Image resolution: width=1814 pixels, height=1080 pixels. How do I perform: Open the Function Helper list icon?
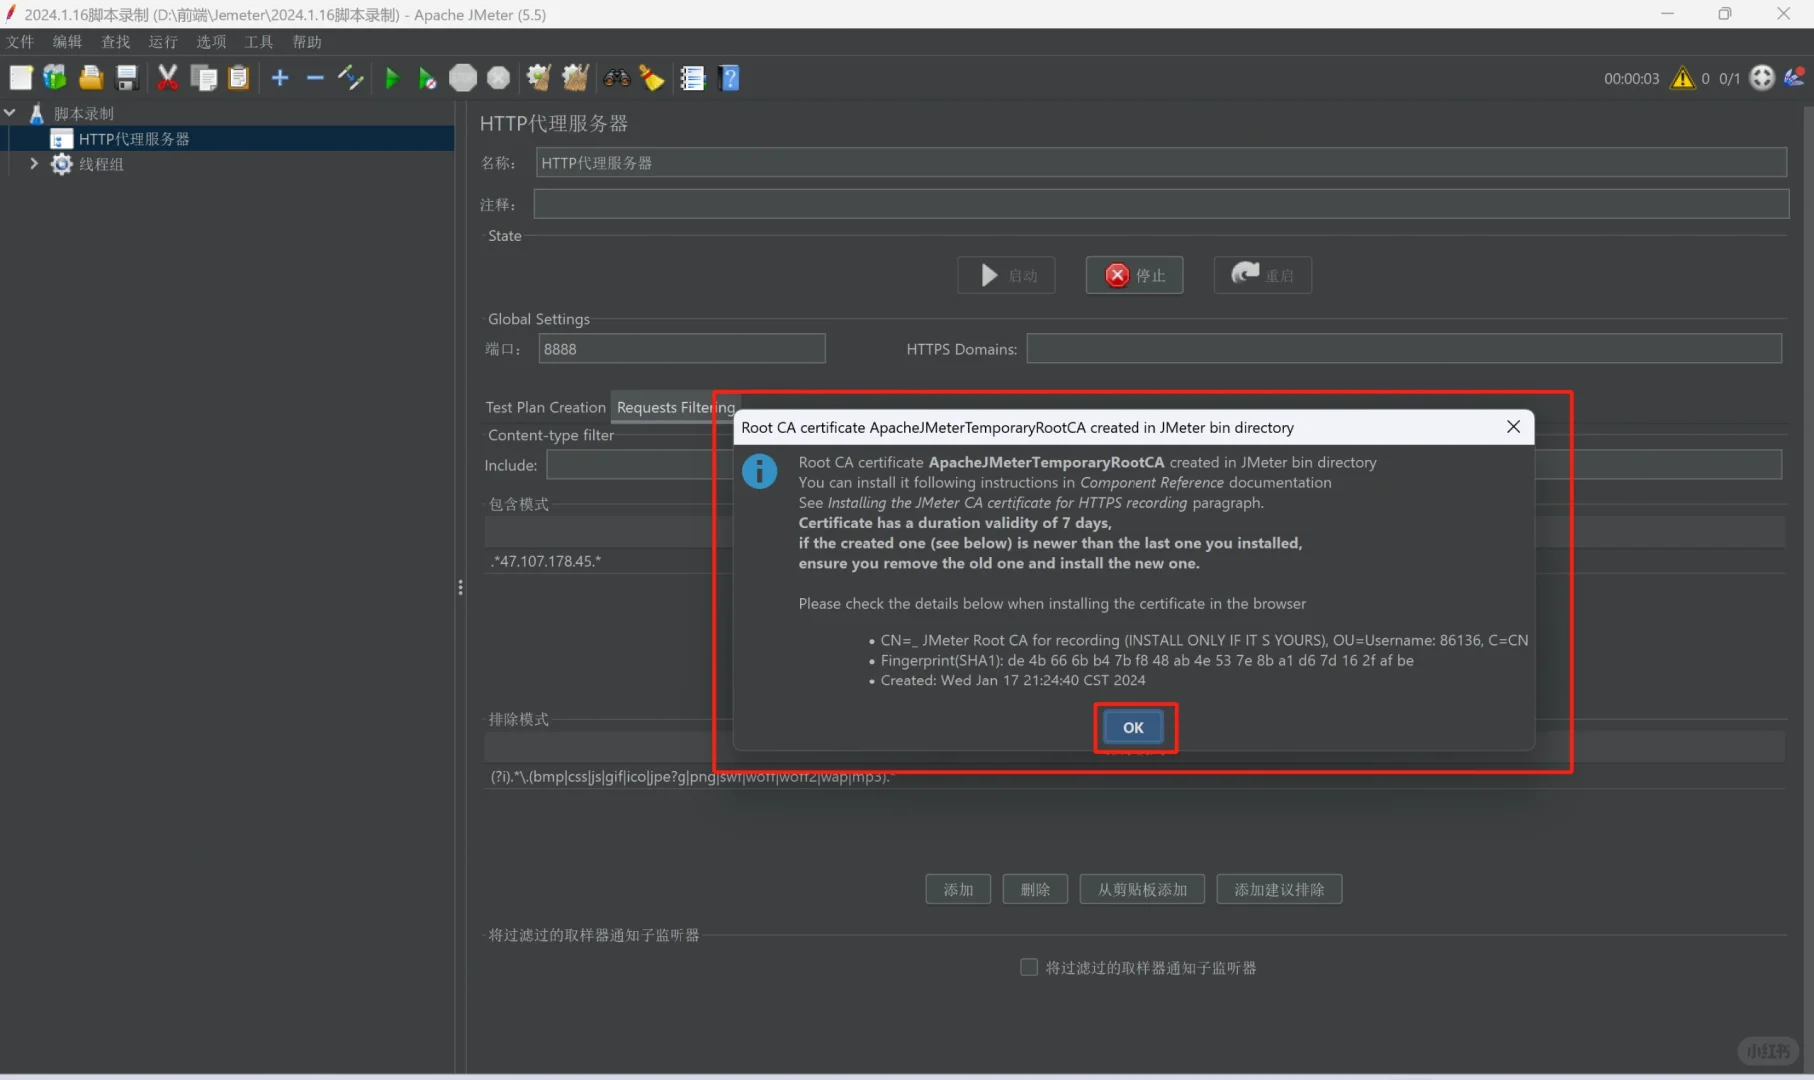[x=693, y=78]
